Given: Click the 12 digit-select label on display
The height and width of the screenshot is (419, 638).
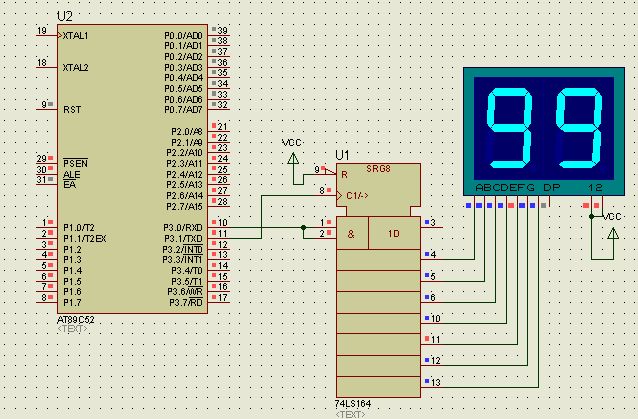Looking at the screenshot, I should 595,188.
